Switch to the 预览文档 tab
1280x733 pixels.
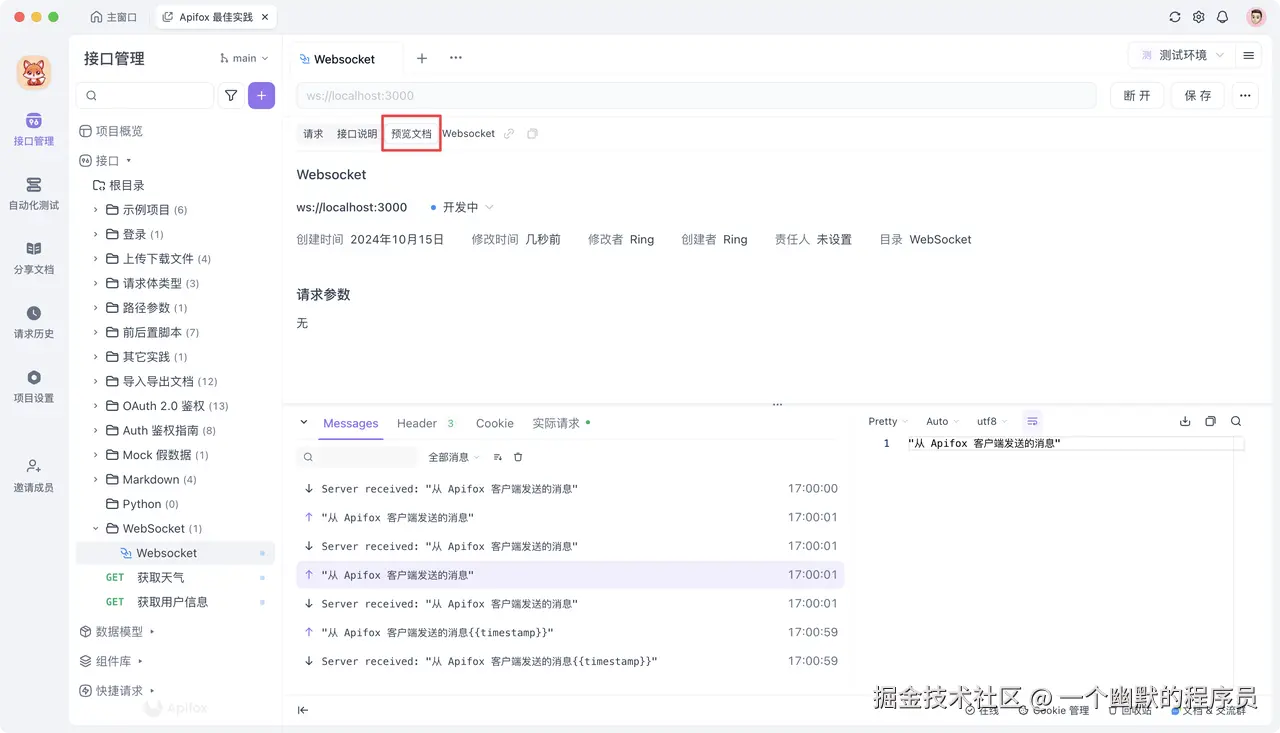[410, 133]
